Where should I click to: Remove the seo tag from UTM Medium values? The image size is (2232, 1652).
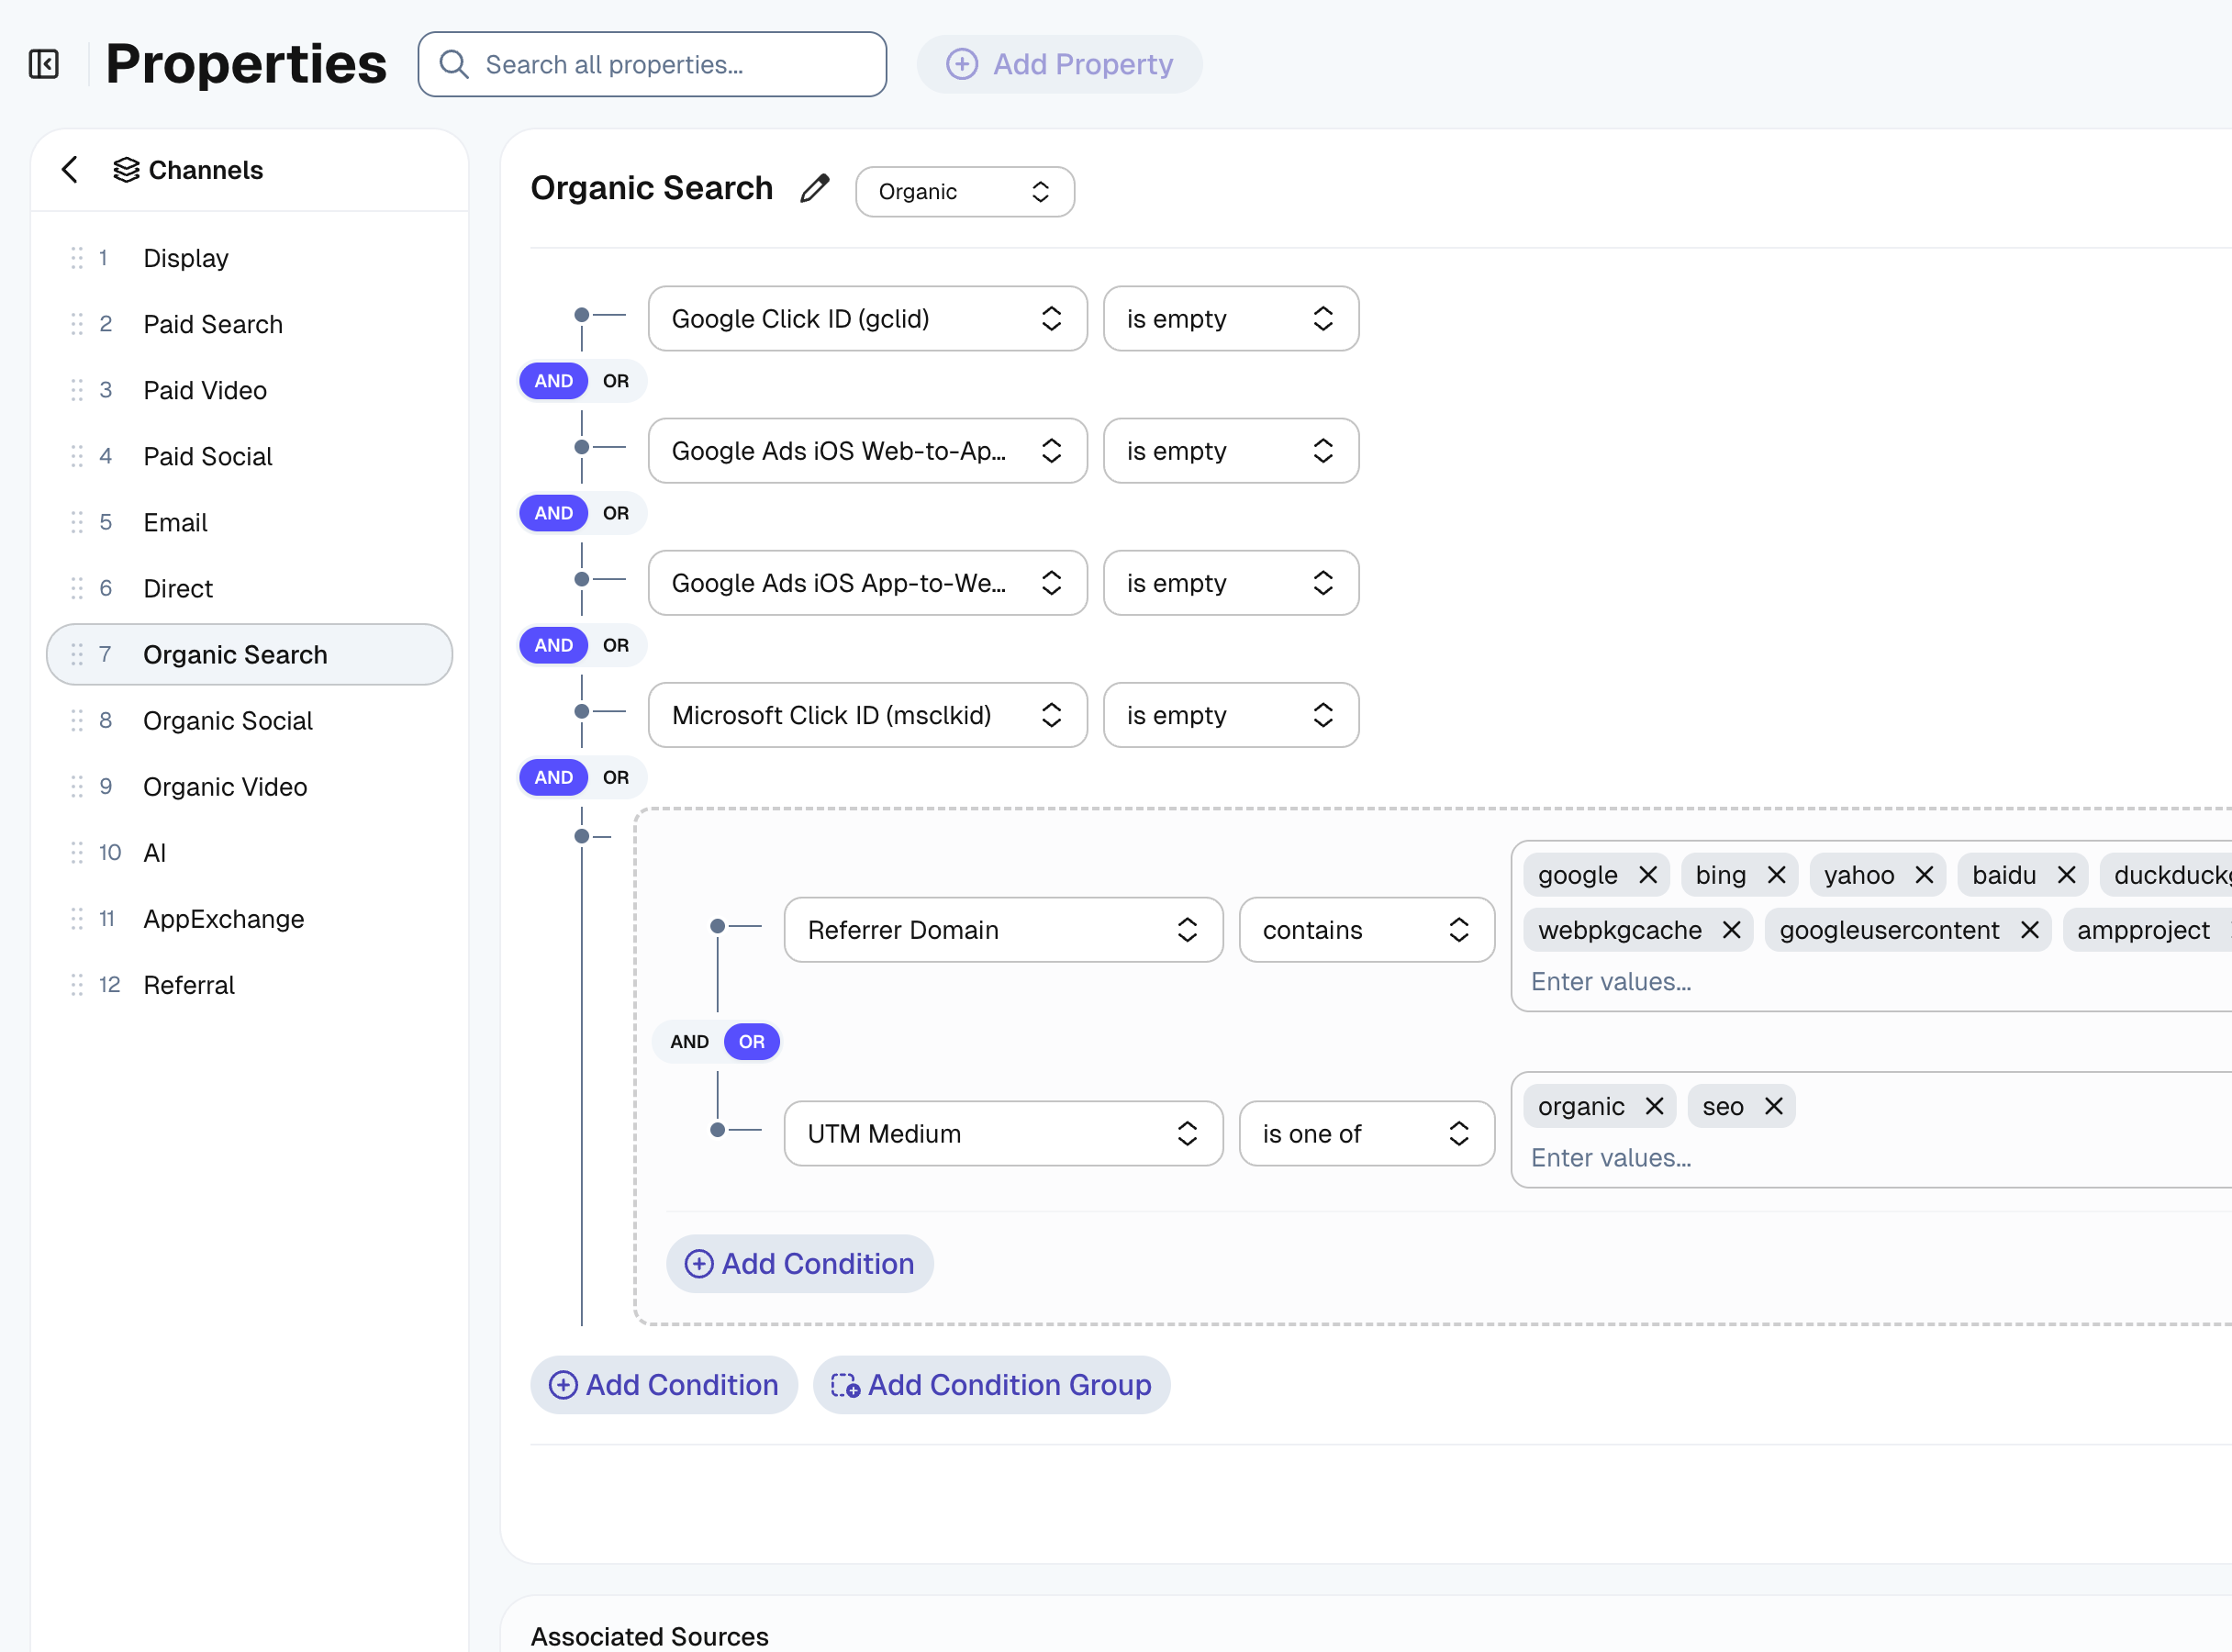tap(1774, 1106)
